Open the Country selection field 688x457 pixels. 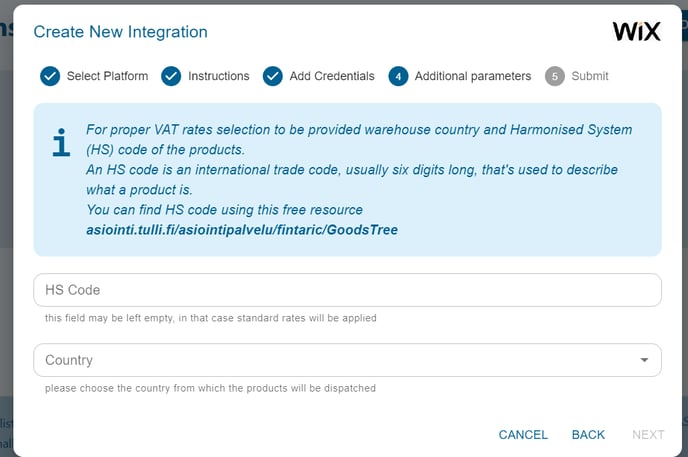click(347, 360)
